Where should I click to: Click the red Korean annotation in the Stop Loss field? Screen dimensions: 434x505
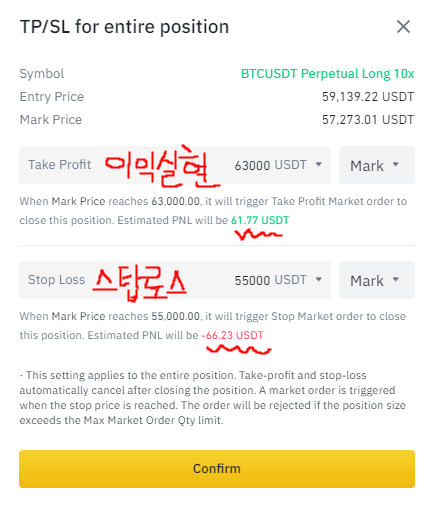tap(139, 284)
